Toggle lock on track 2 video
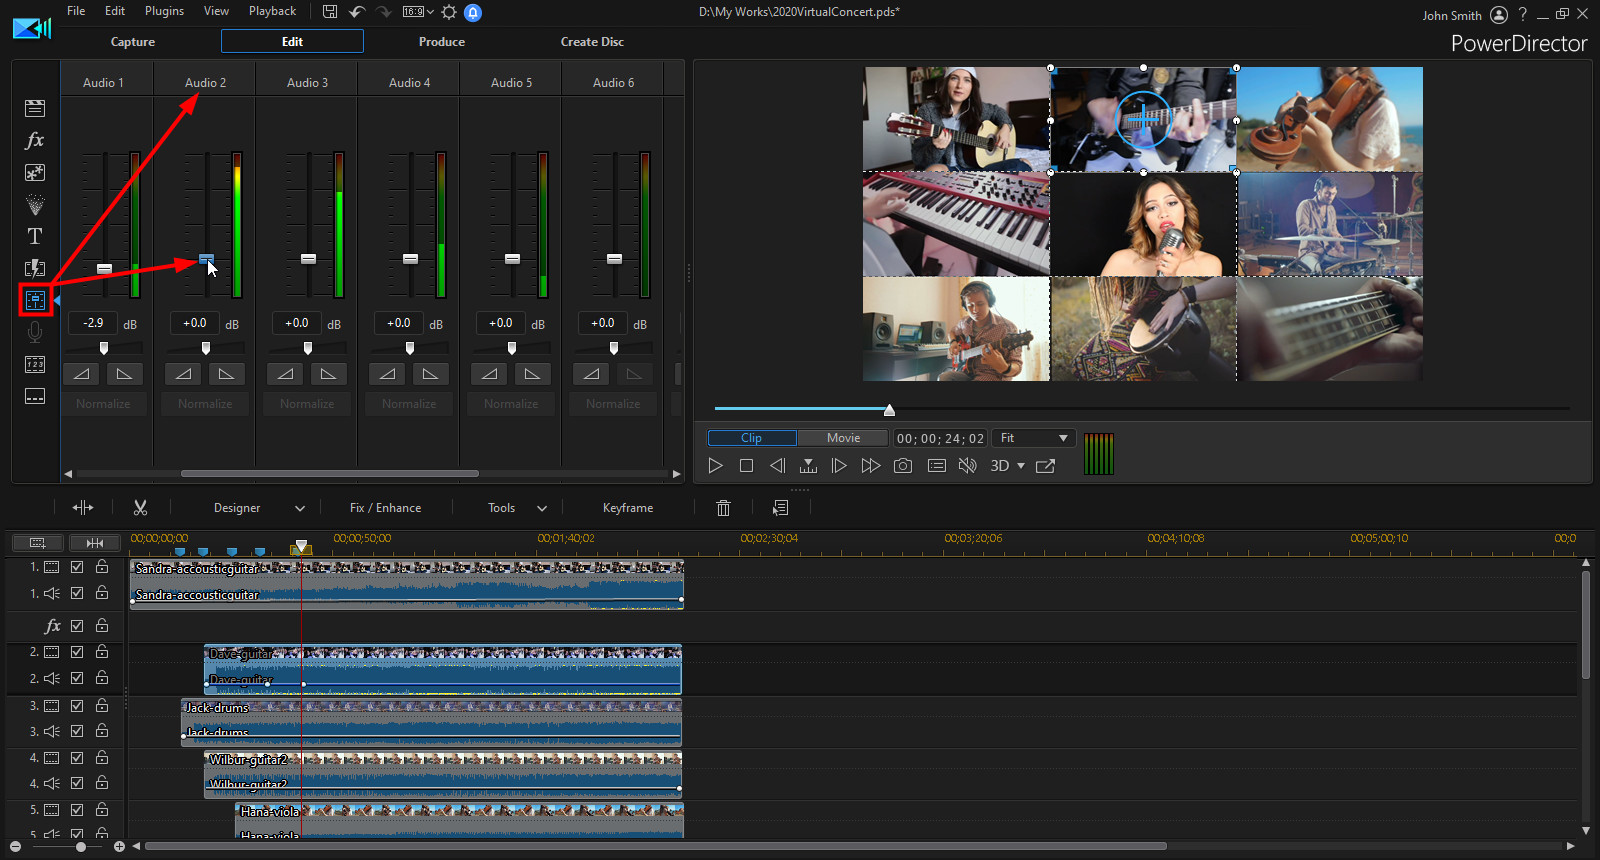 (x=102, y=652)
